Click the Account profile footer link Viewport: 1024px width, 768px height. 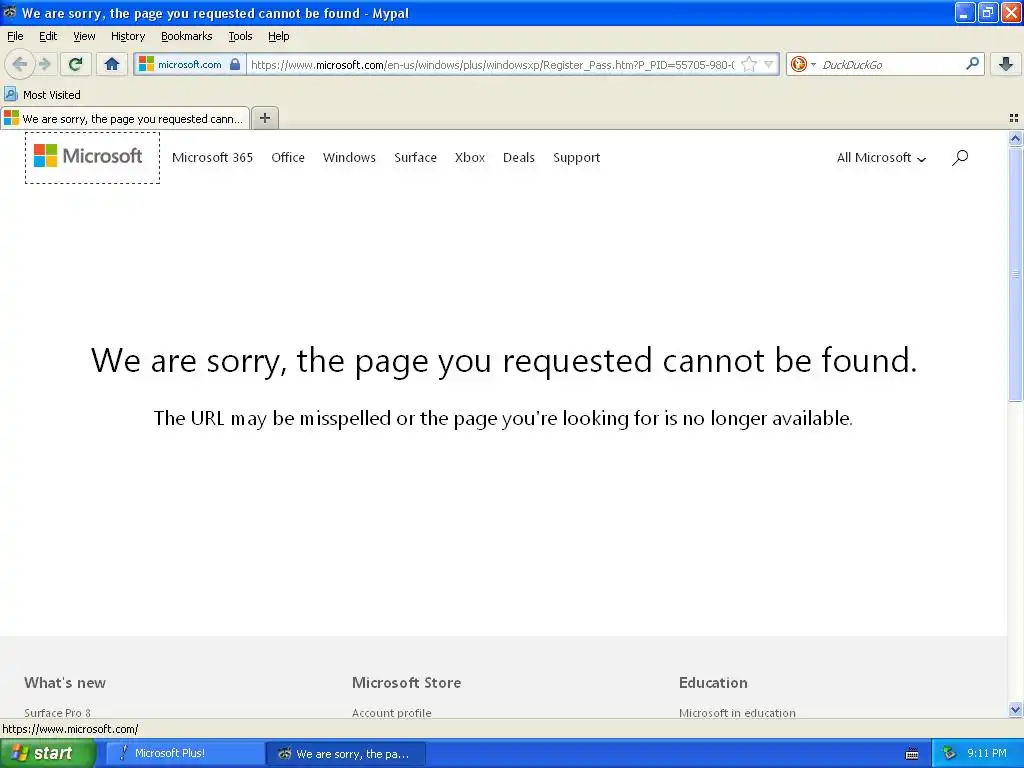click(x=392, y=712)
